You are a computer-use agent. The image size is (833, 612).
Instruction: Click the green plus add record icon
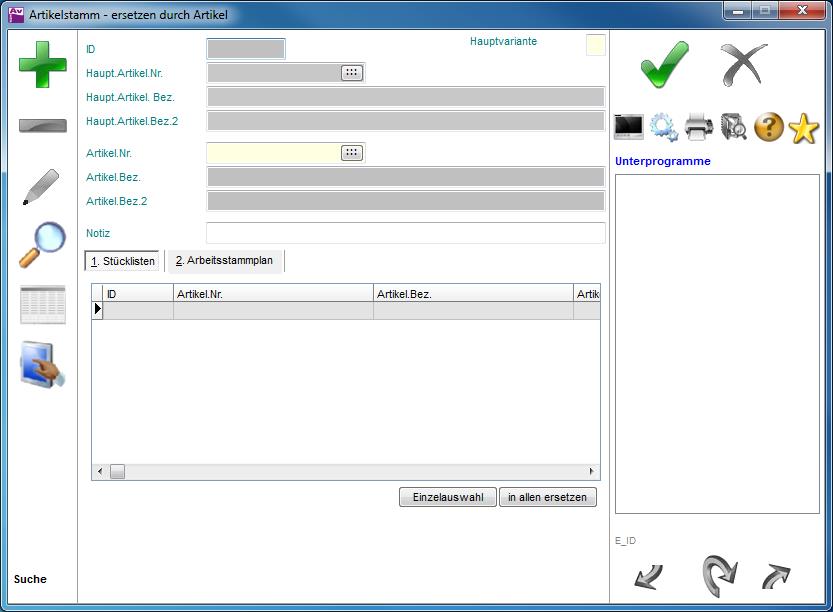[x=43, y=64]
